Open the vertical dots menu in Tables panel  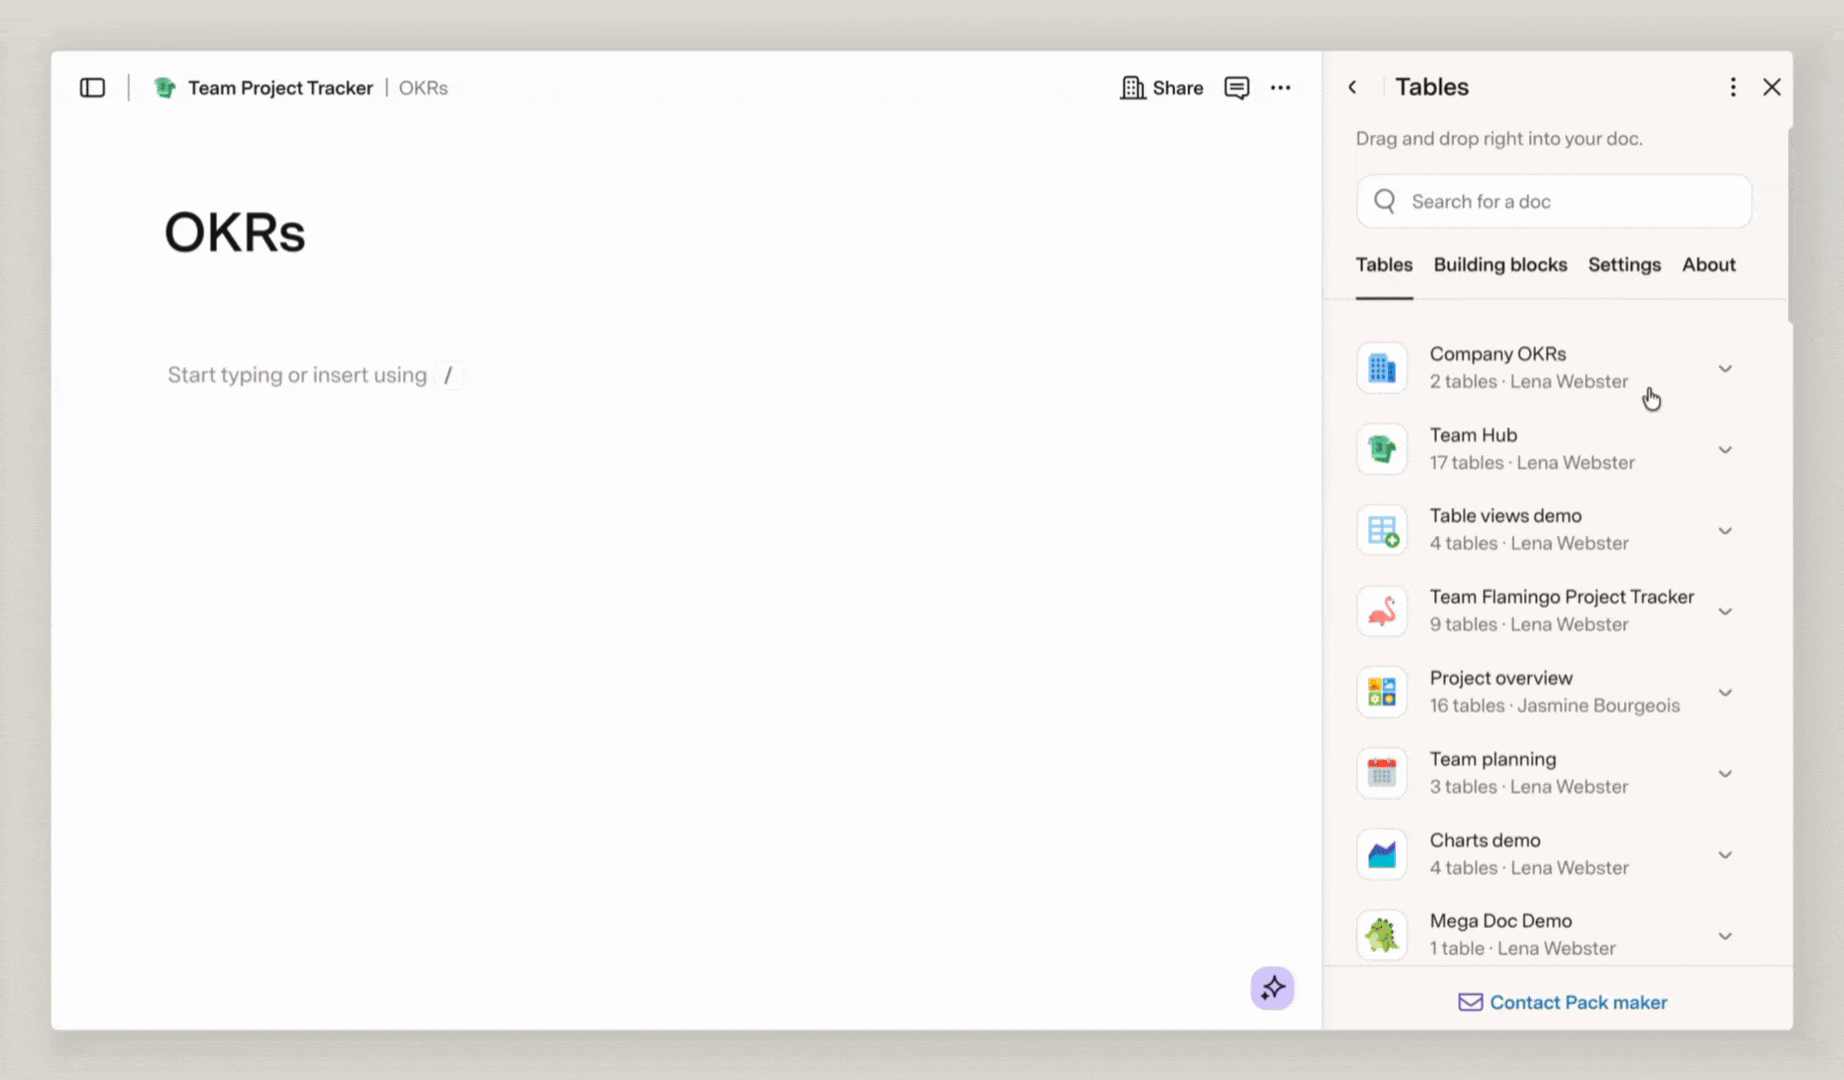[x=1733, y=87]
